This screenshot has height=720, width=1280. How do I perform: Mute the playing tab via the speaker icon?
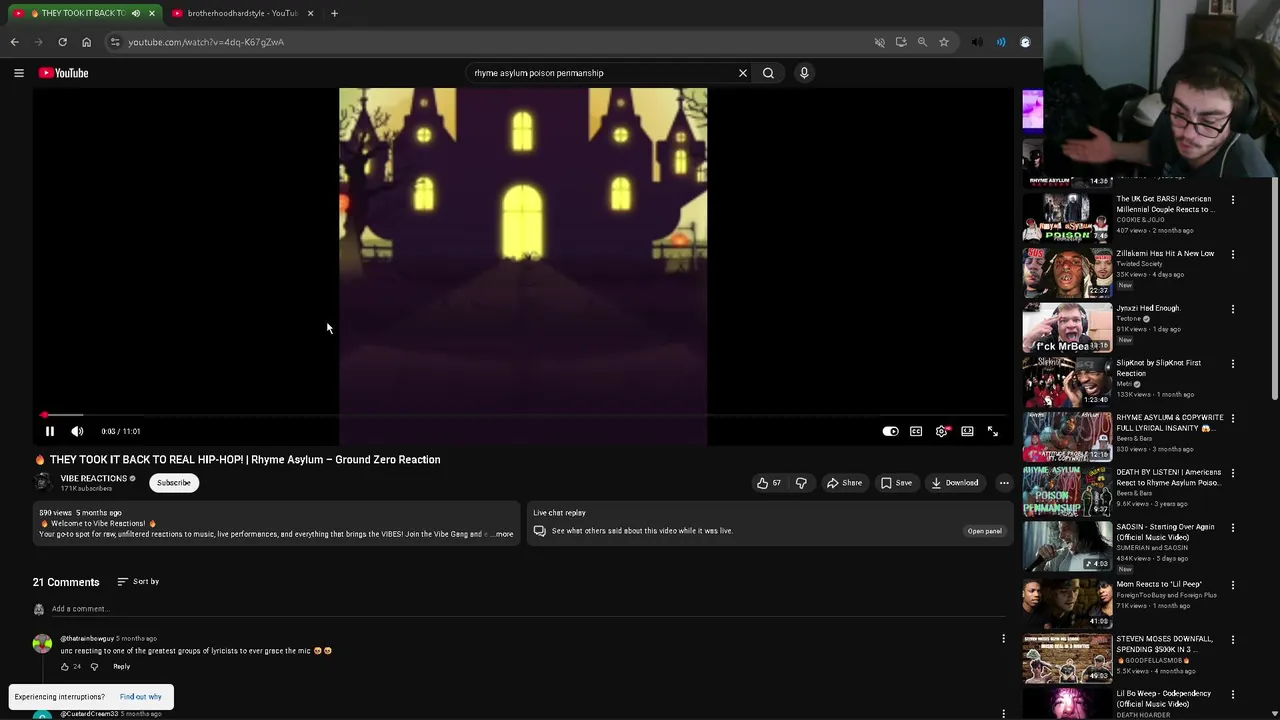click(x=136, y=13)
